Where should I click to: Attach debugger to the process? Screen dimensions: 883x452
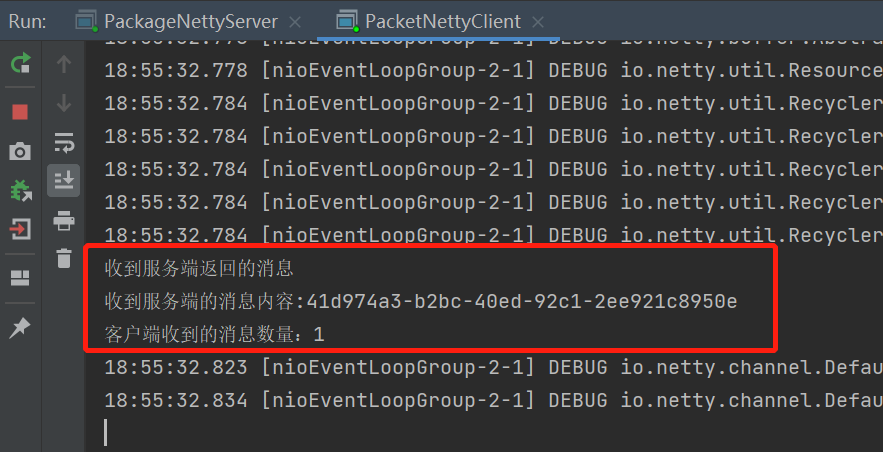coord(20,190)
